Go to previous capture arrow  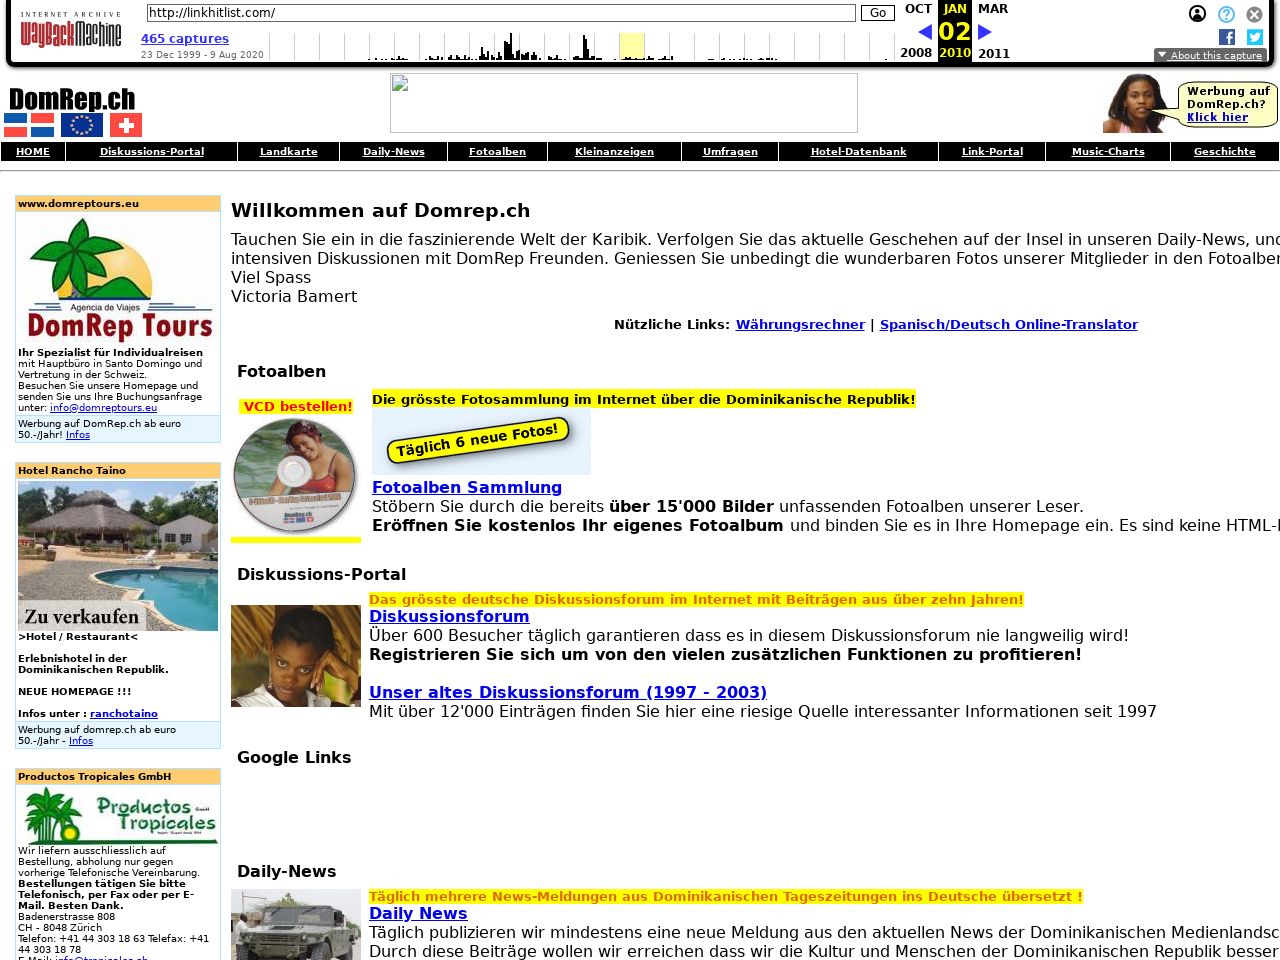[x=924, y=32]
